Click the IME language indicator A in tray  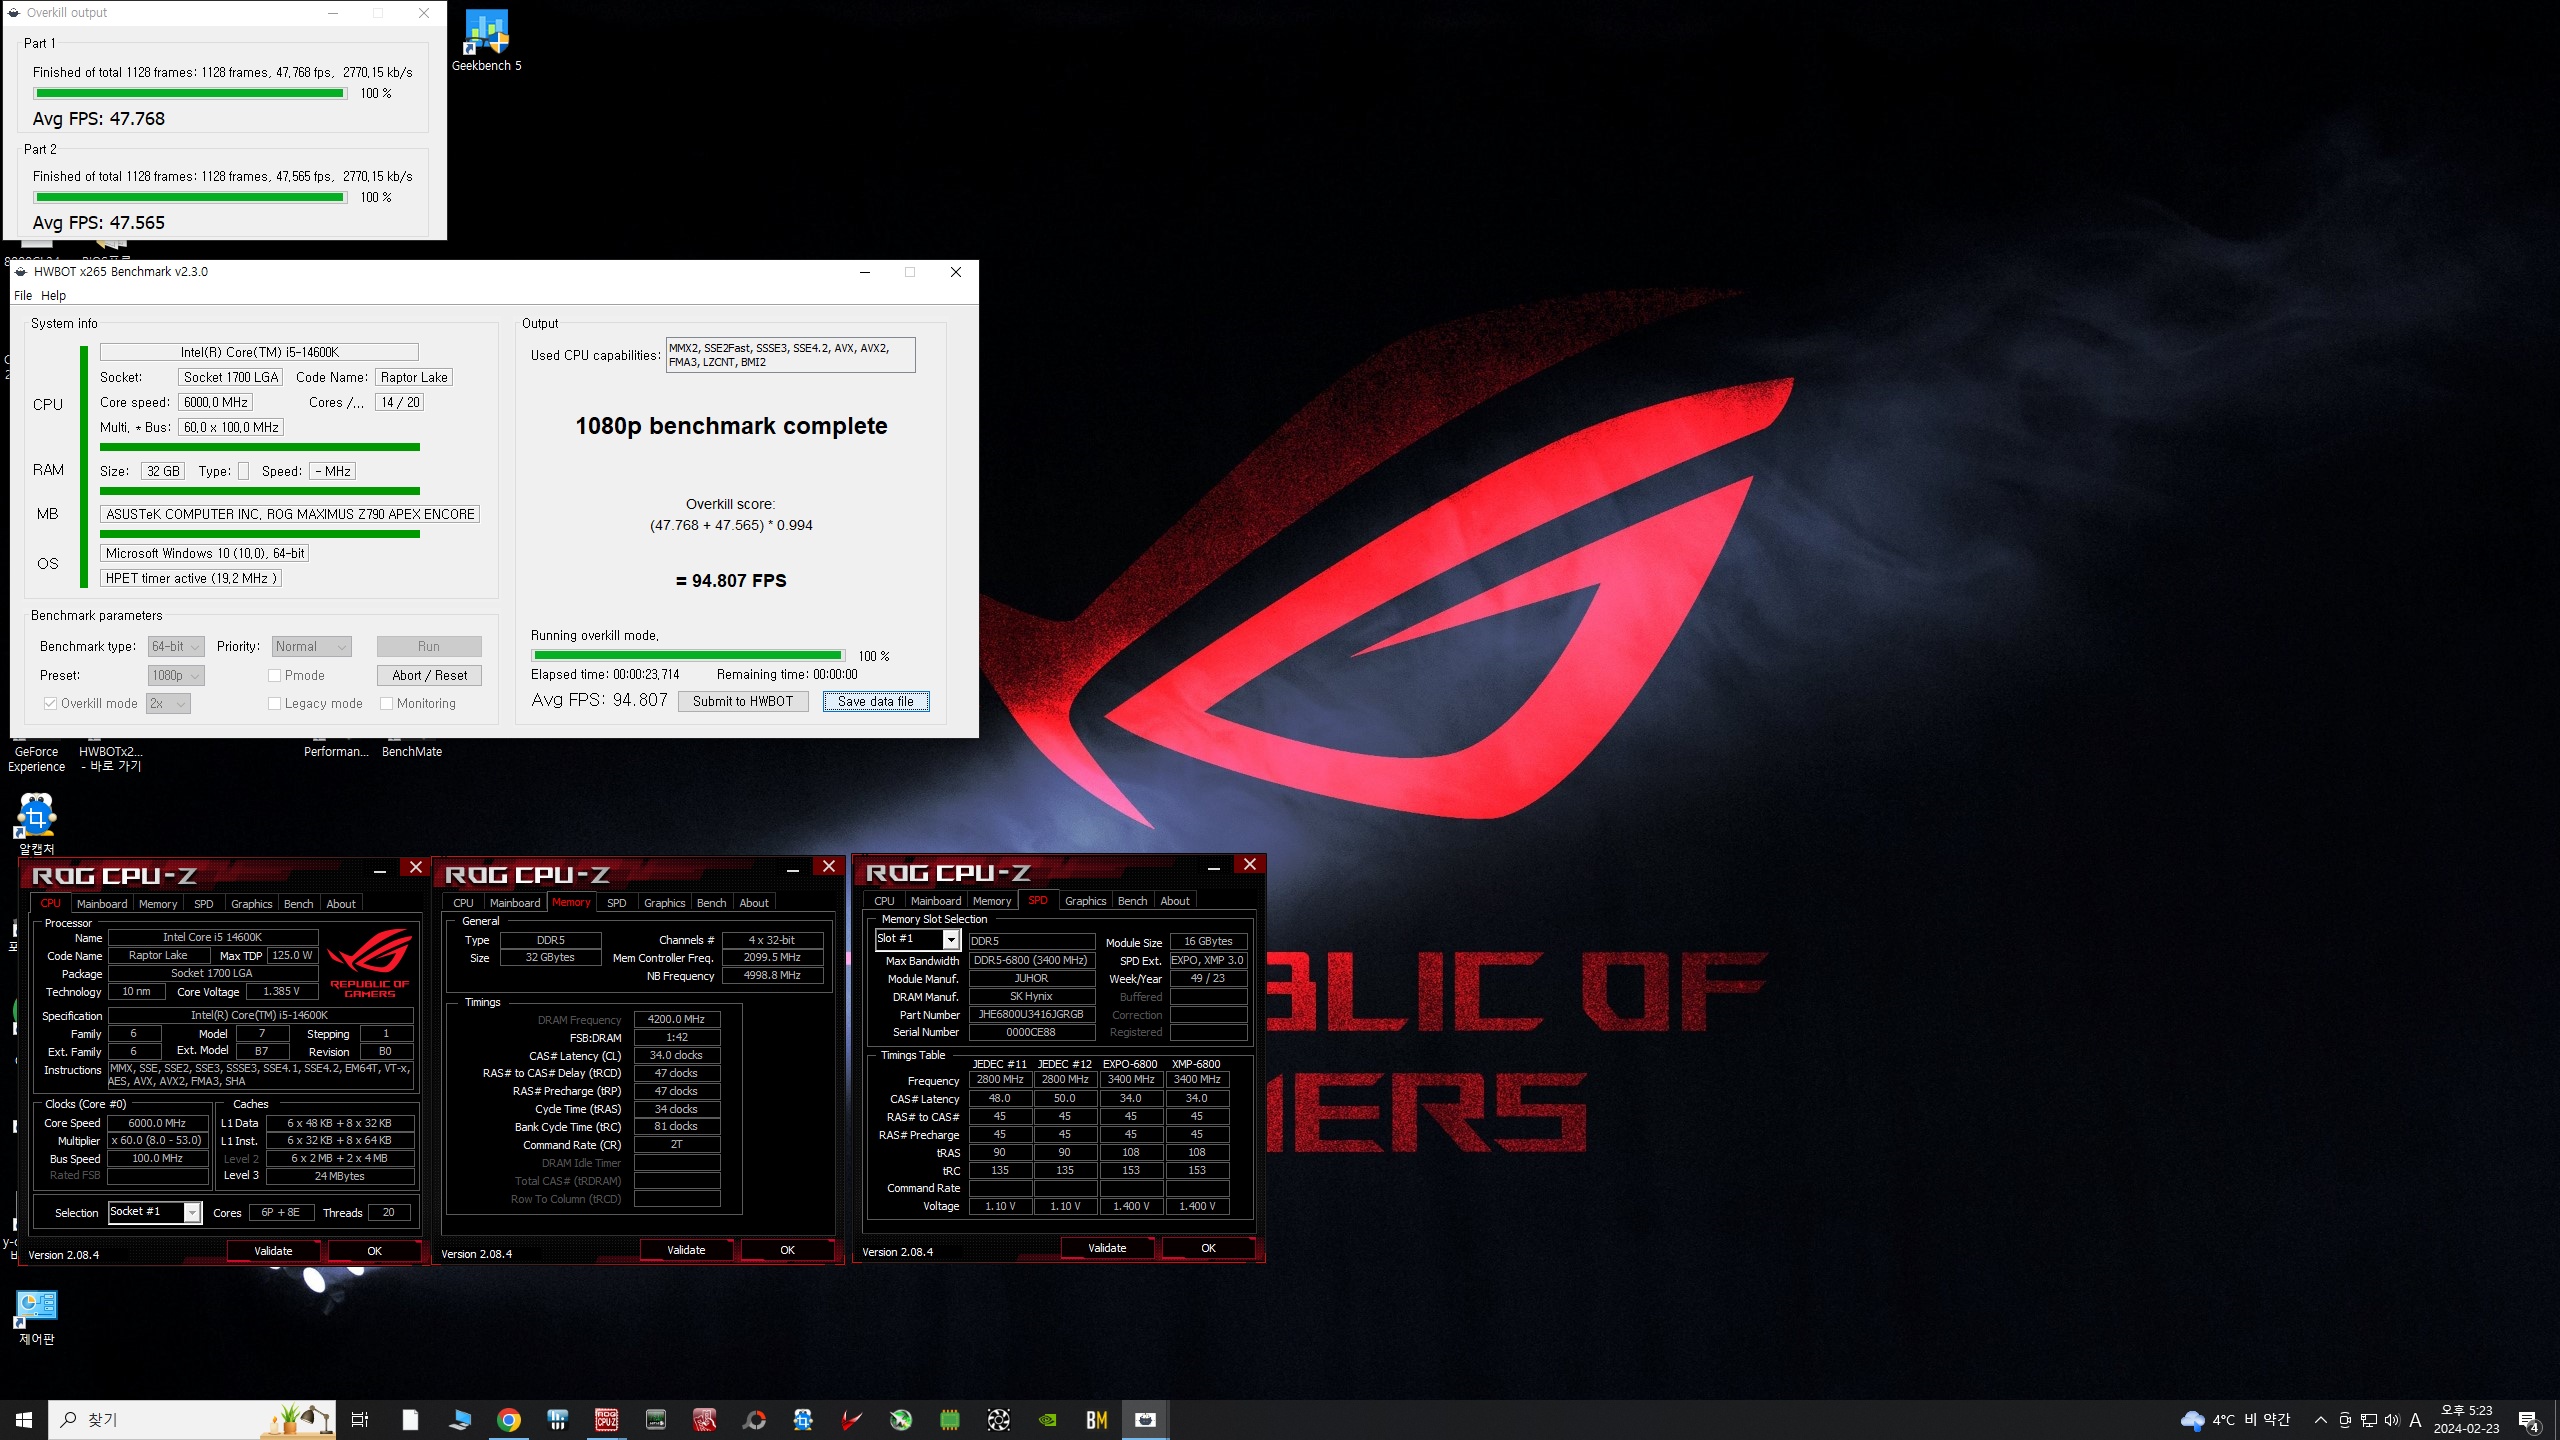[2415, 1420]
